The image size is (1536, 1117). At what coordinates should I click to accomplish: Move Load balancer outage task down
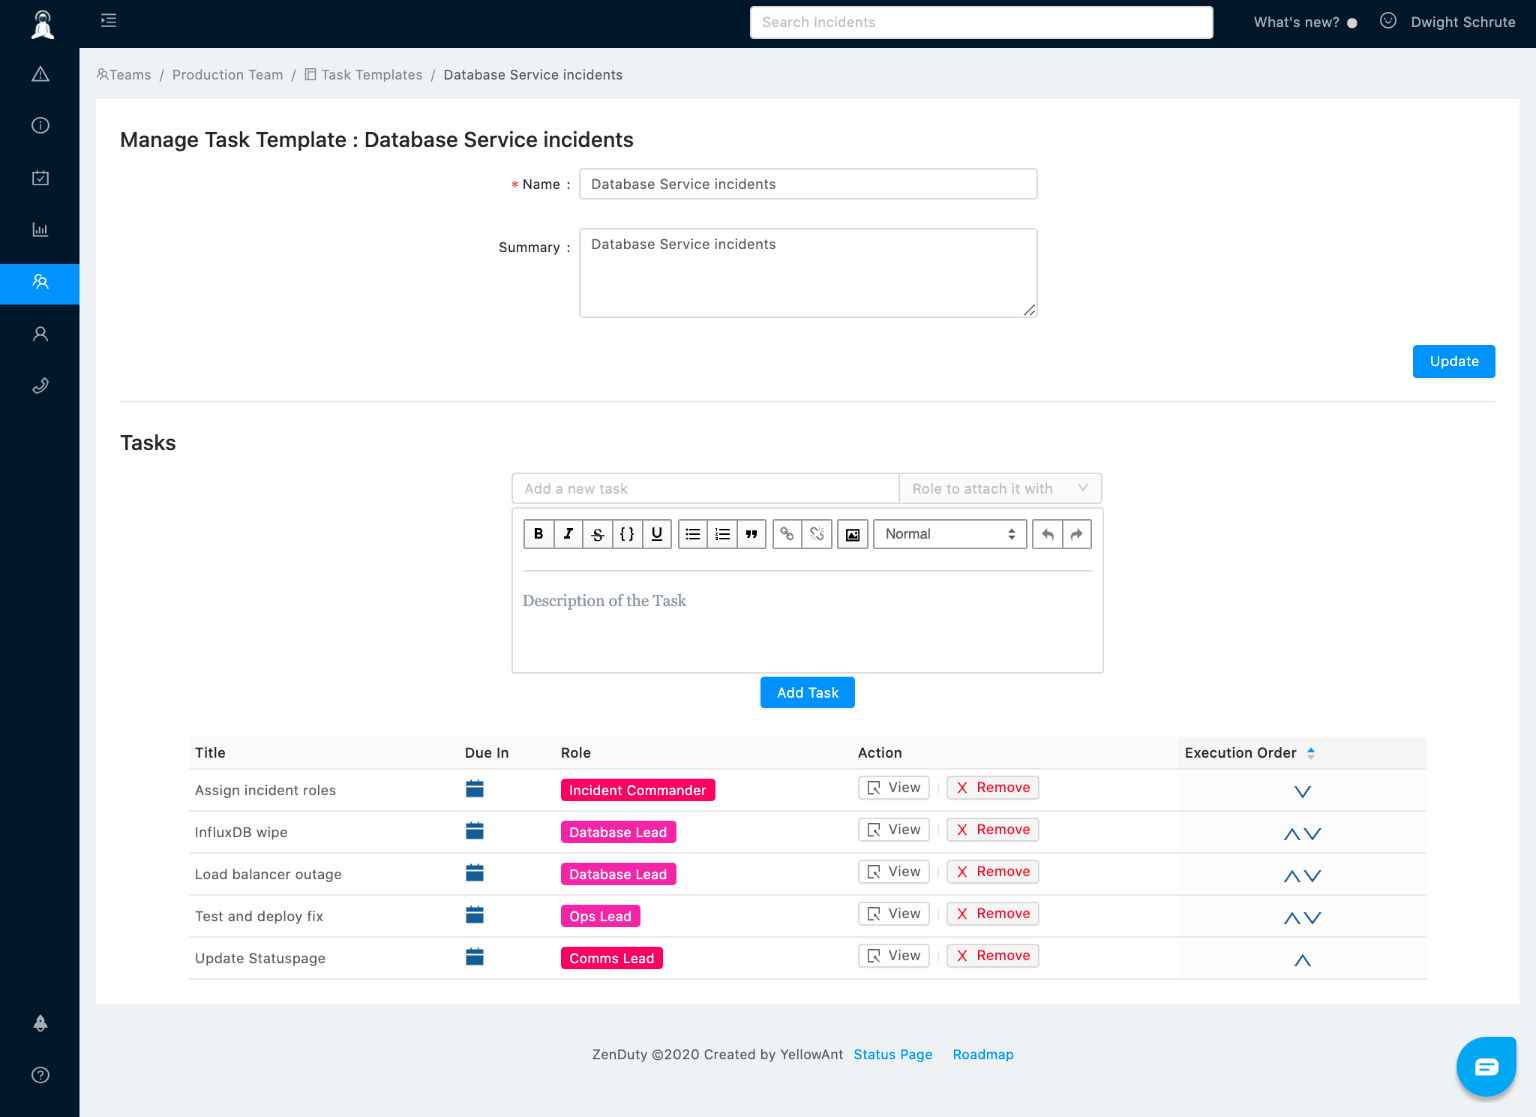coord(1313,876)
